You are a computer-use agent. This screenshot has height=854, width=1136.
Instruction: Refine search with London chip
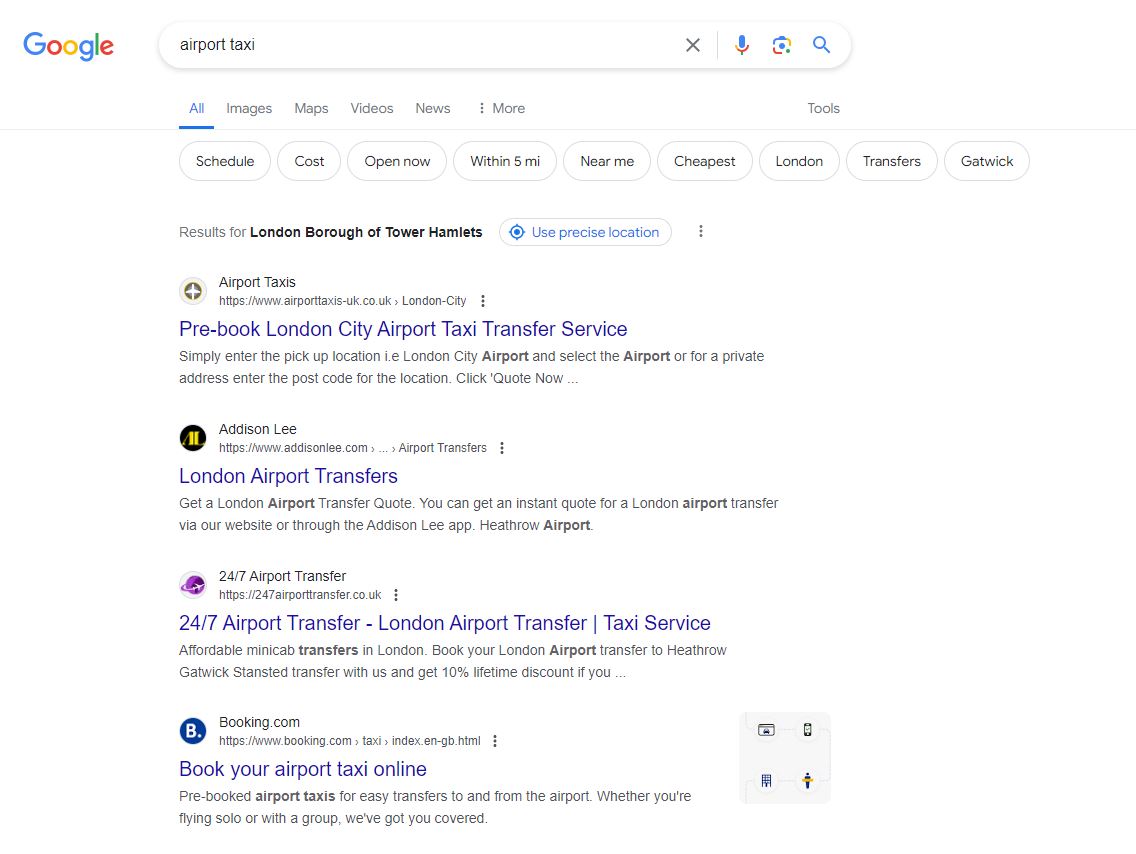pyautogui.click(x=799, y=162)
